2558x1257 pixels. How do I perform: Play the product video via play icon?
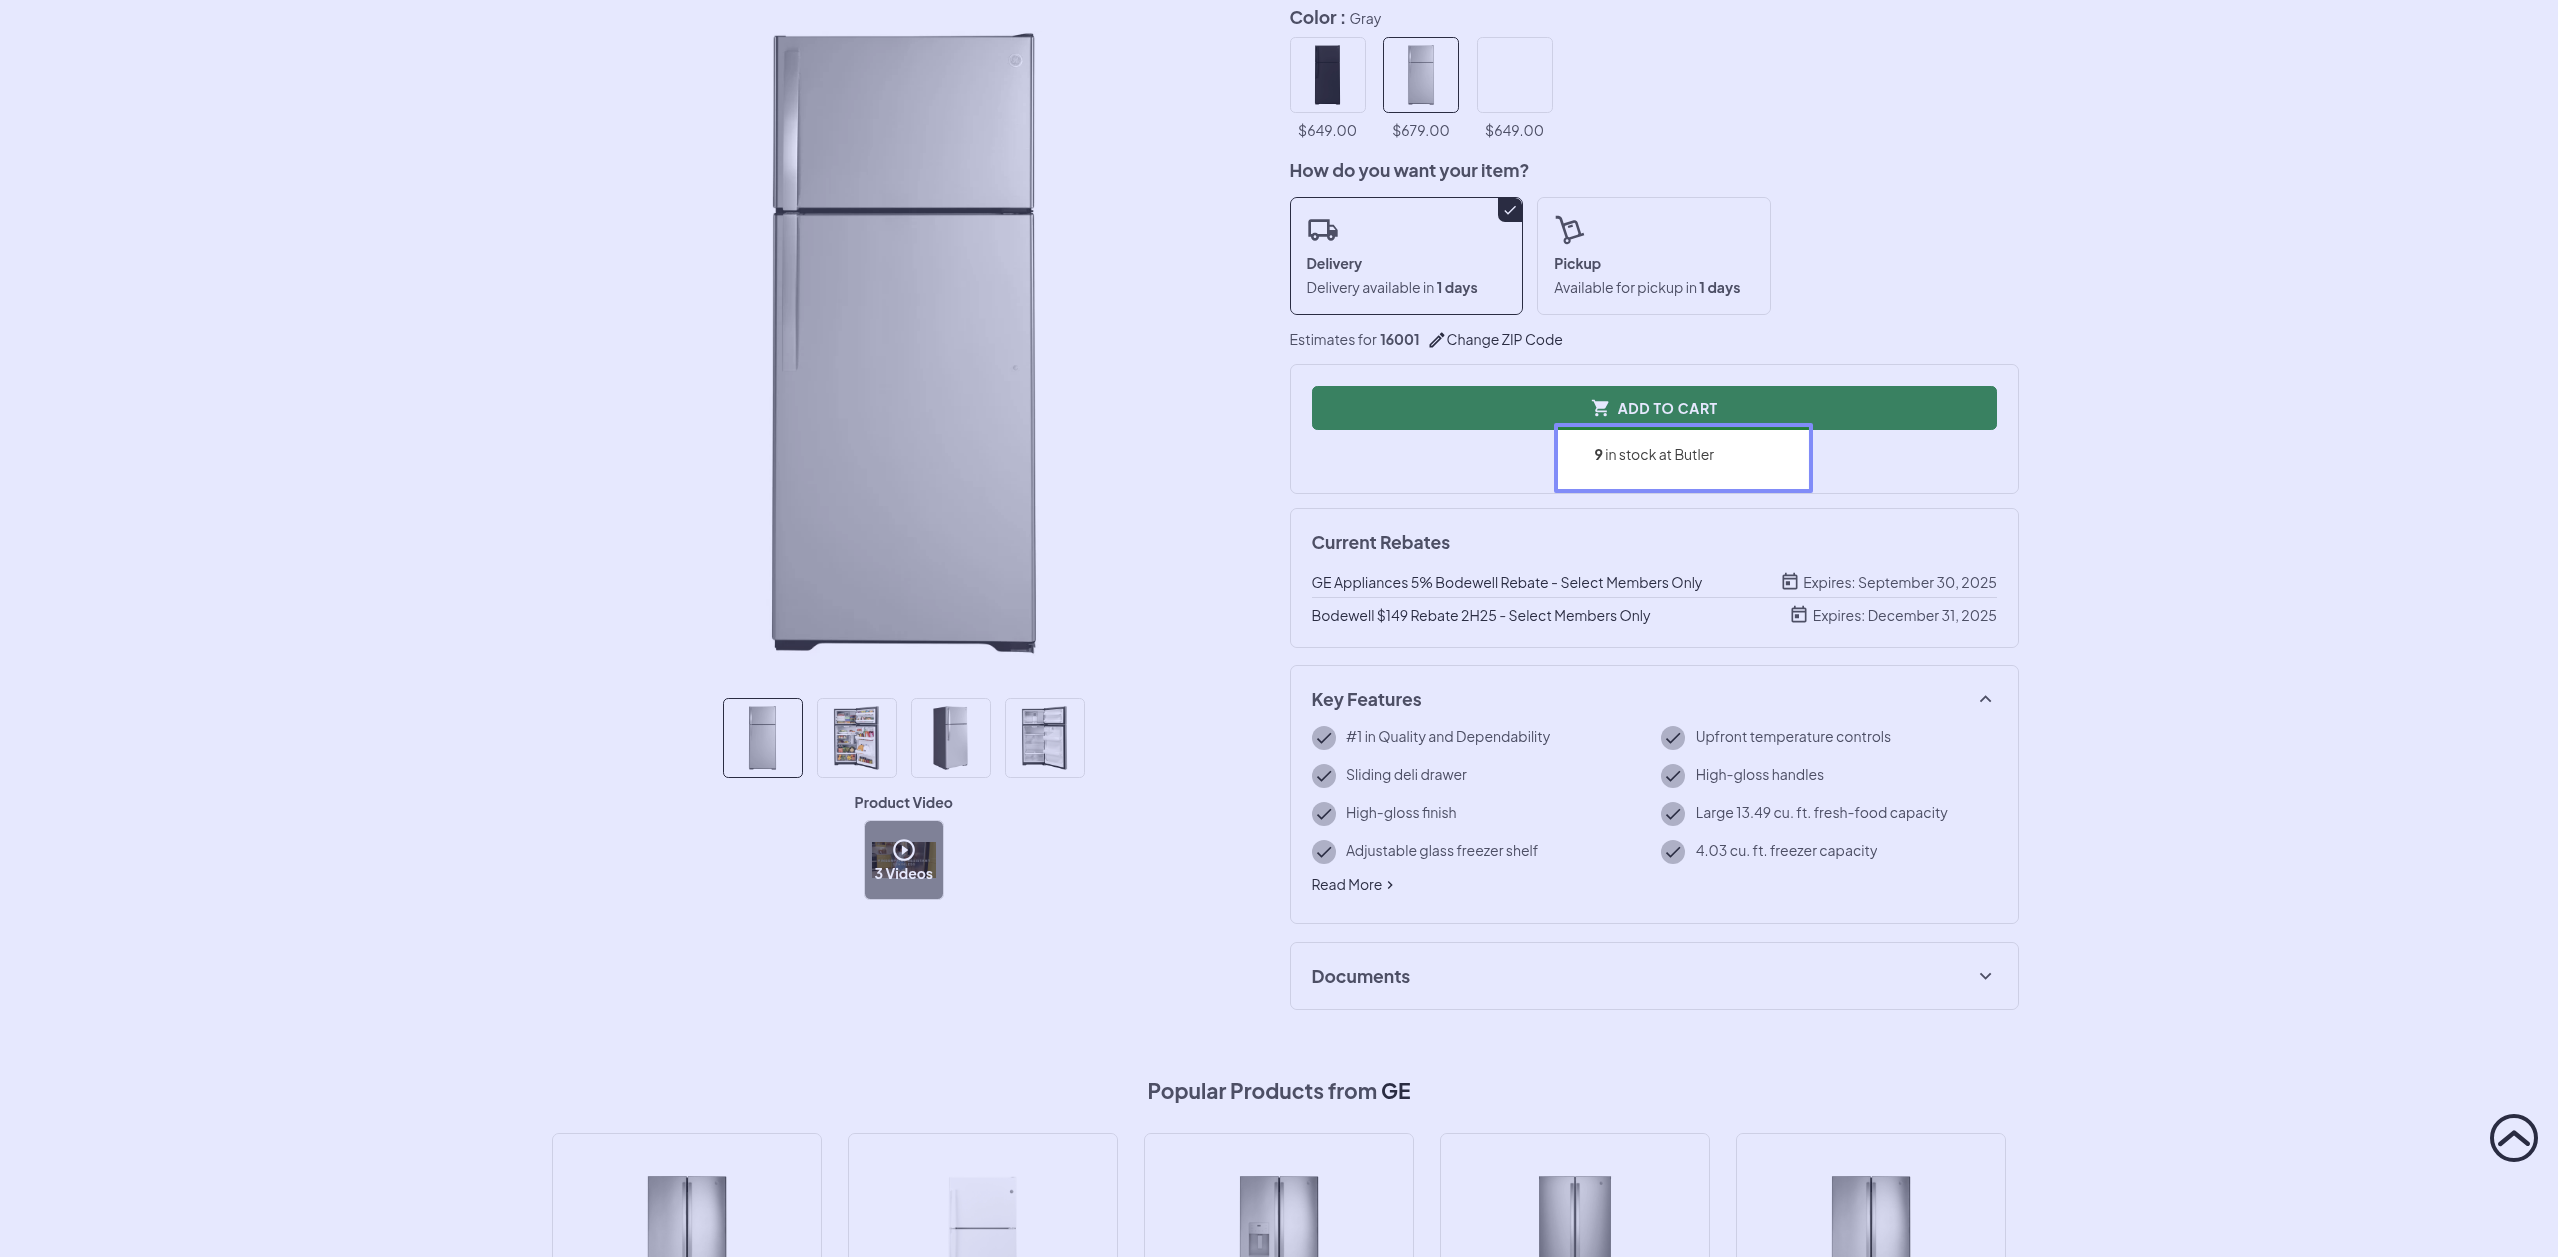(903, 850)
